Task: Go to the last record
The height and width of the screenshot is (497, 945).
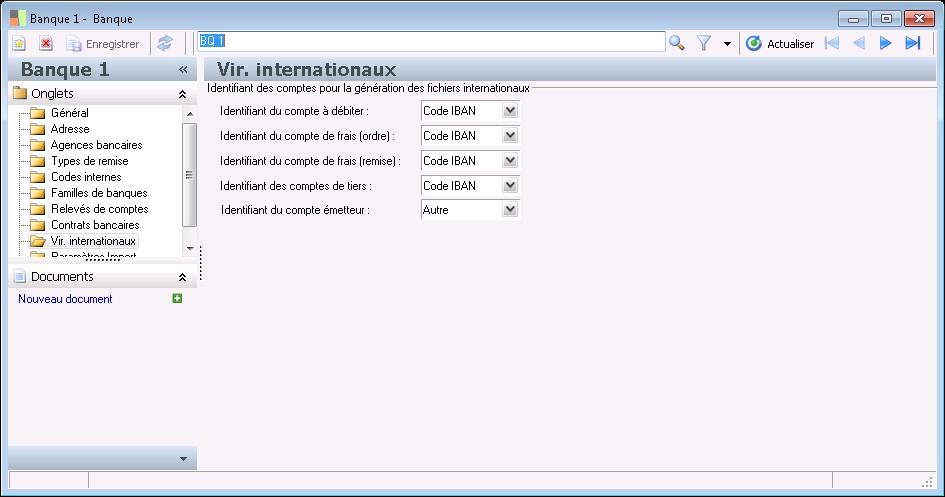Action: click(913, 43)
